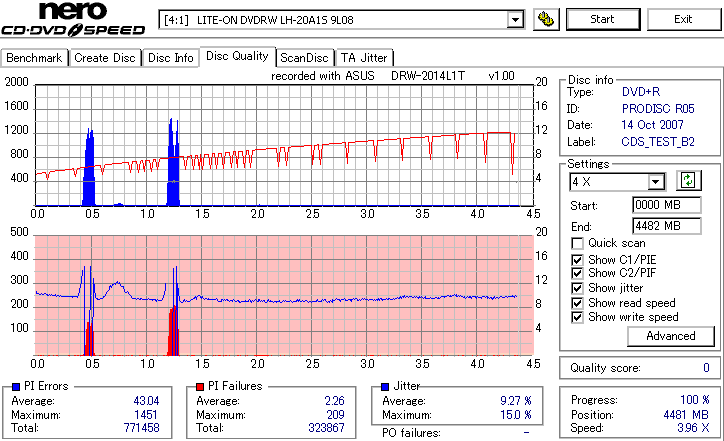Click the red PI Failures legend square

tap(200, 387)
